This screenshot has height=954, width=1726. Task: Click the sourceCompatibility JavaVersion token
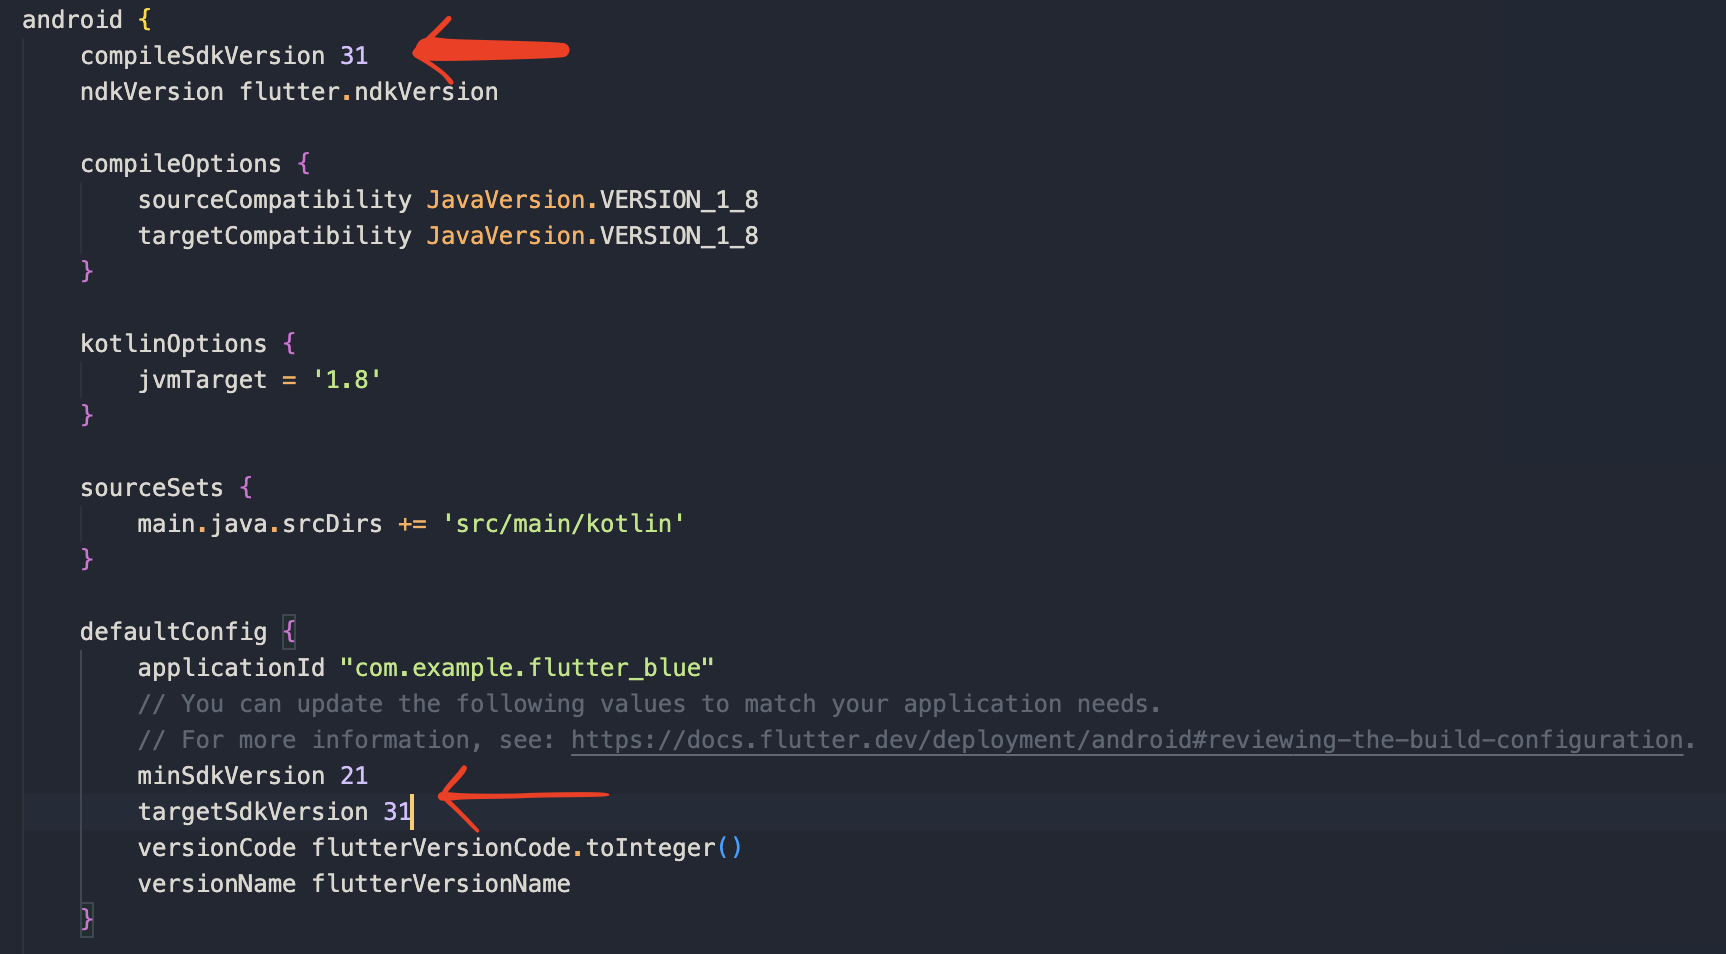(506, 200)
